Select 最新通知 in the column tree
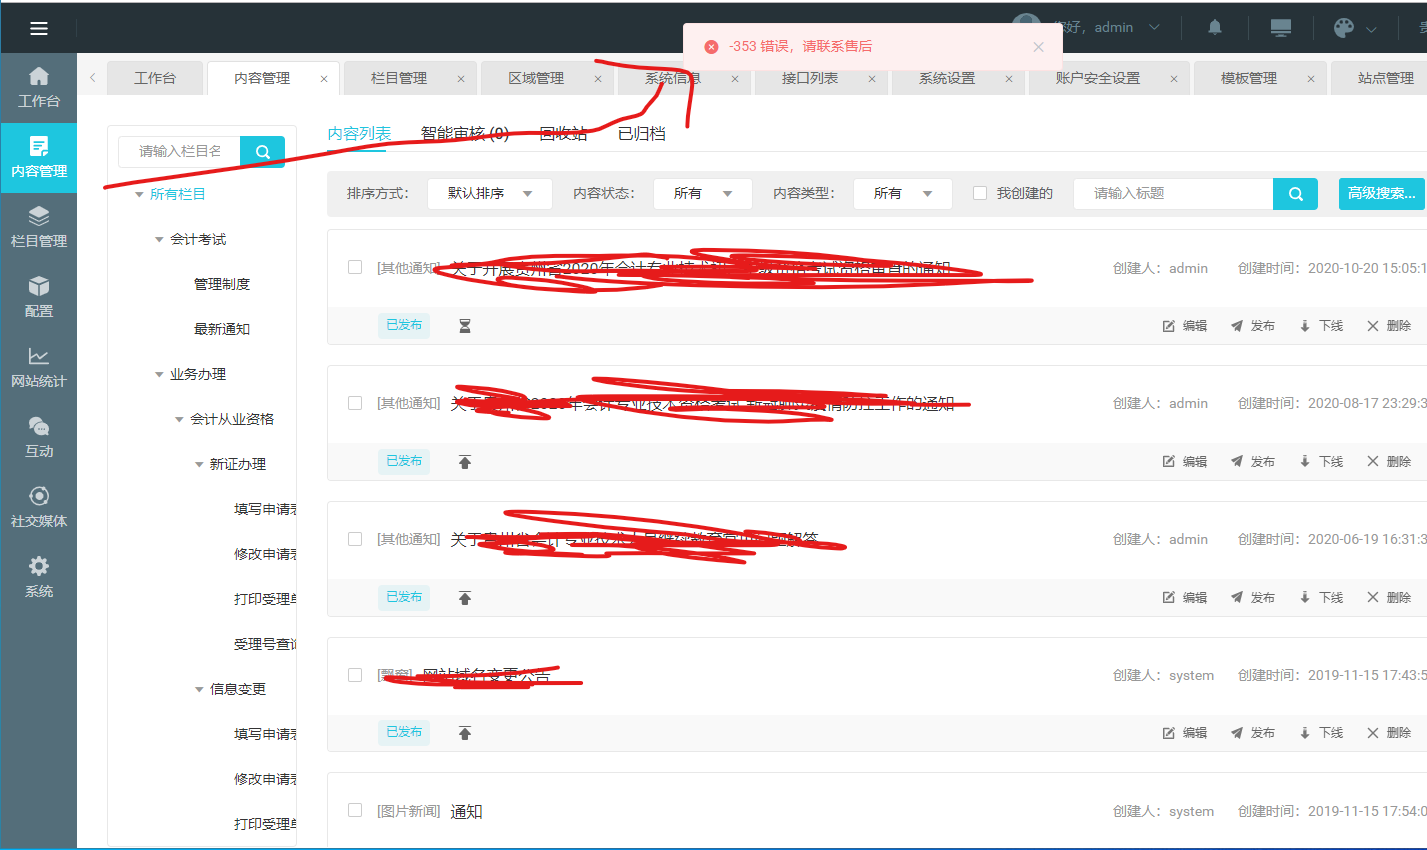Image resolution: width=1427 pixels, height=850 pixels. coord(222,330)
